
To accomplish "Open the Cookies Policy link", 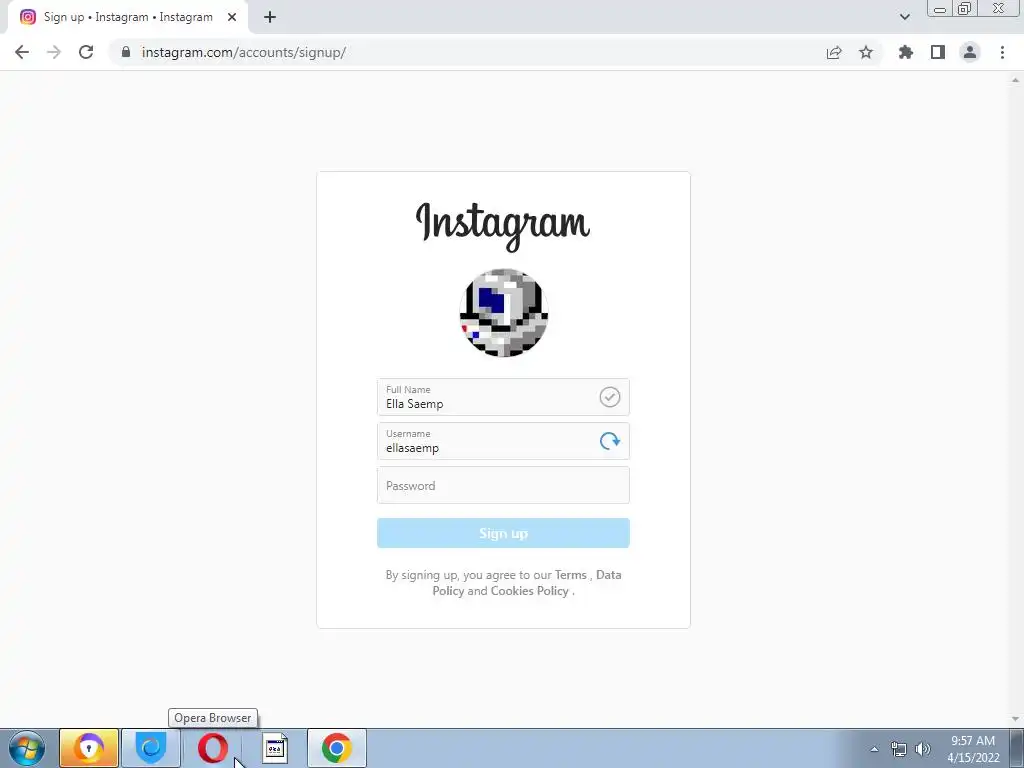I will point(530,590).
